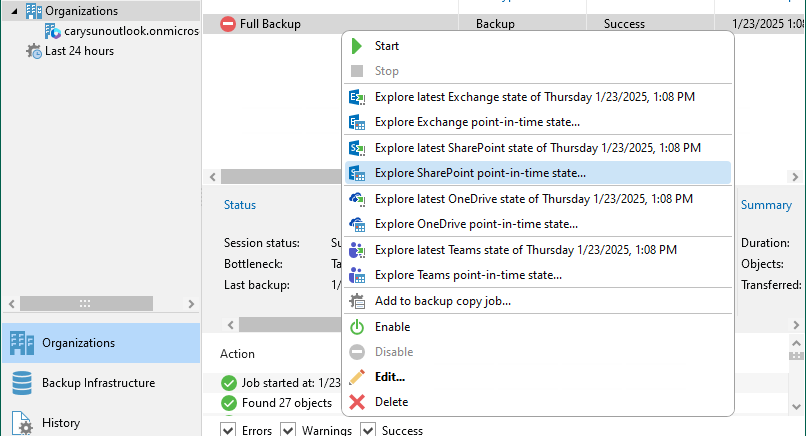Select Add to backup copy job
806x436 pixels.
442,301
